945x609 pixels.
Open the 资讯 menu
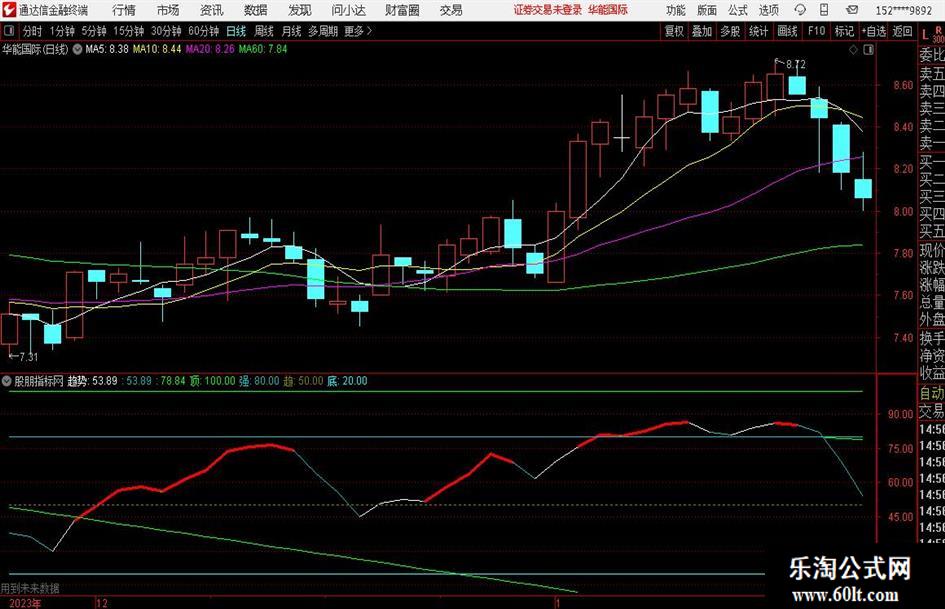(x=212, y=10)
